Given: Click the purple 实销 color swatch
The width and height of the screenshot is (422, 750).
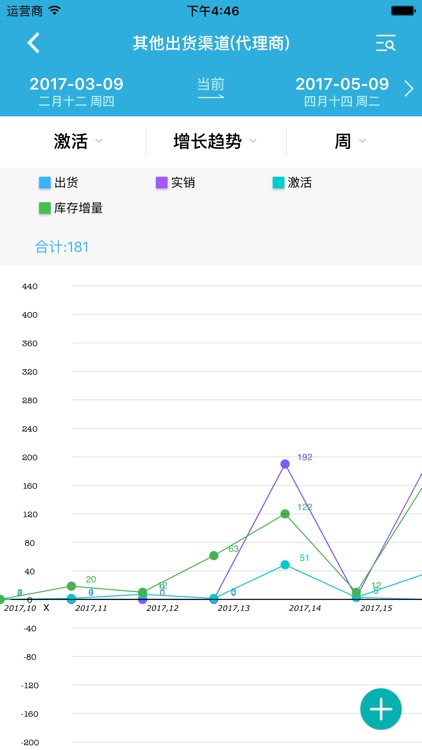Looking at the screenshot, I should [x=162, y=183].
